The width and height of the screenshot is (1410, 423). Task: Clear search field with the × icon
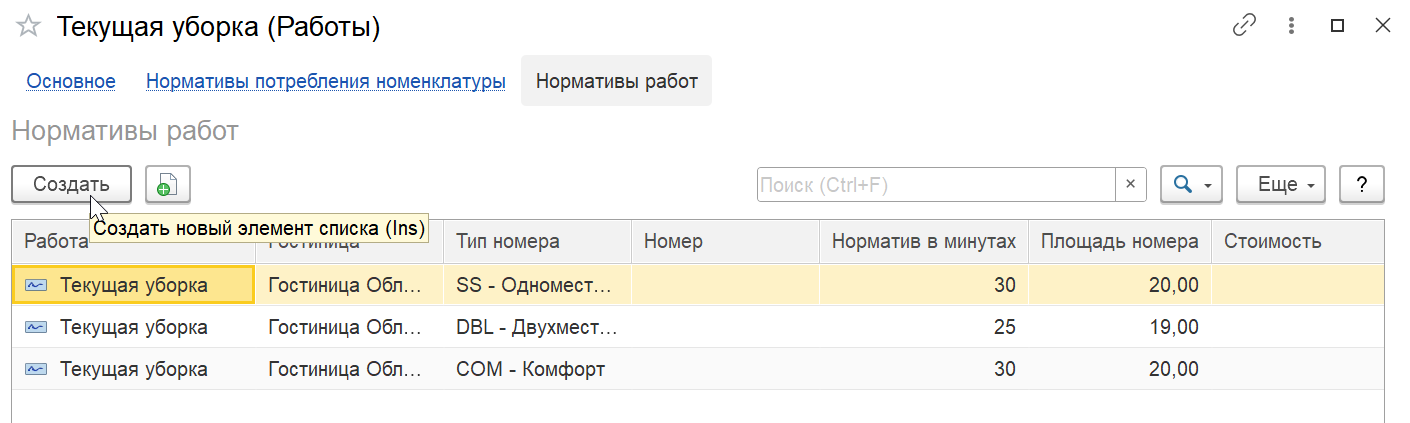tap(1130, 185)
